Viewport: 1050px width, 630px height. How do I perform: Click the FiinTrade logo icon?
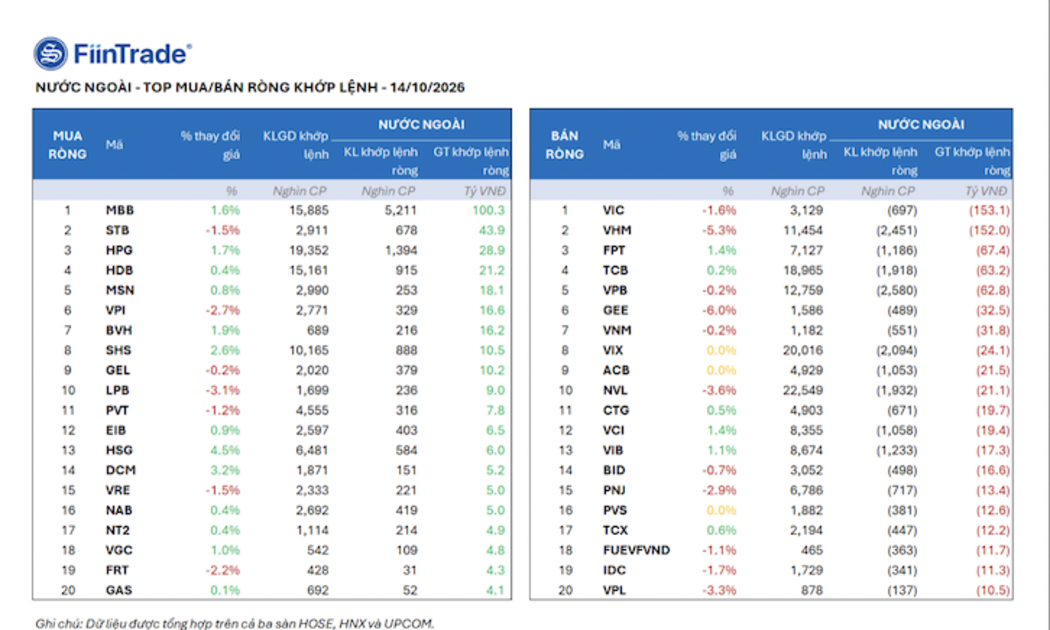[x=51, y=54]
